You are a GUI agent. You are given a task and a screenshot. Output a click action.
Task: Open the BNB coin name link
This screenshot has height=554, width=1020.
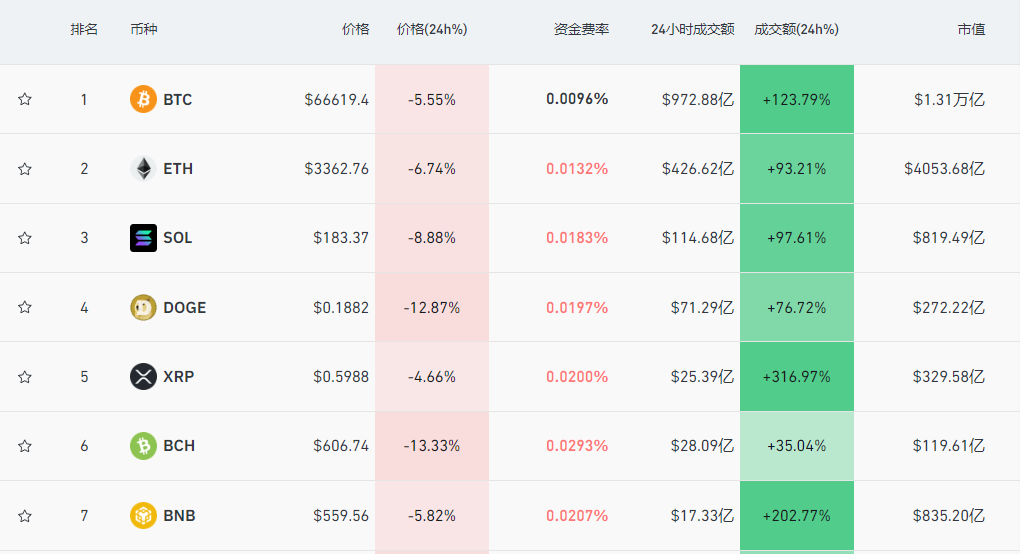click(x=180, y=516)
